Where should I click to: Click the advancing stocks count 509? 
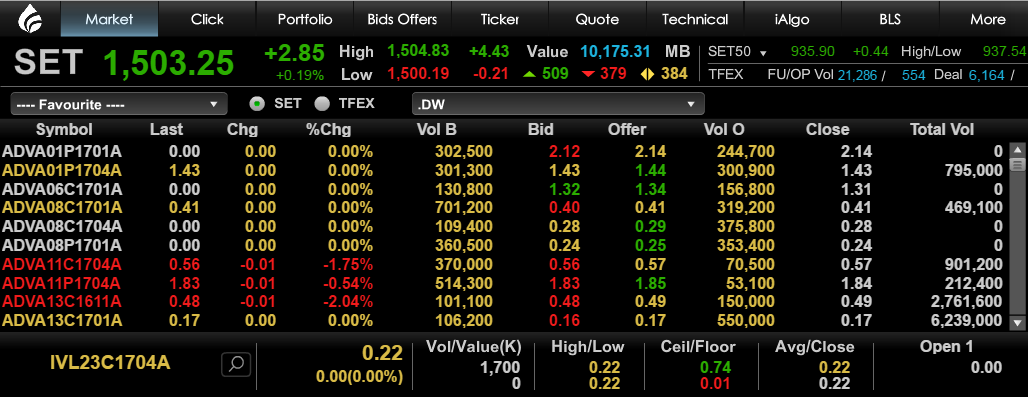(x=555, y=73)
